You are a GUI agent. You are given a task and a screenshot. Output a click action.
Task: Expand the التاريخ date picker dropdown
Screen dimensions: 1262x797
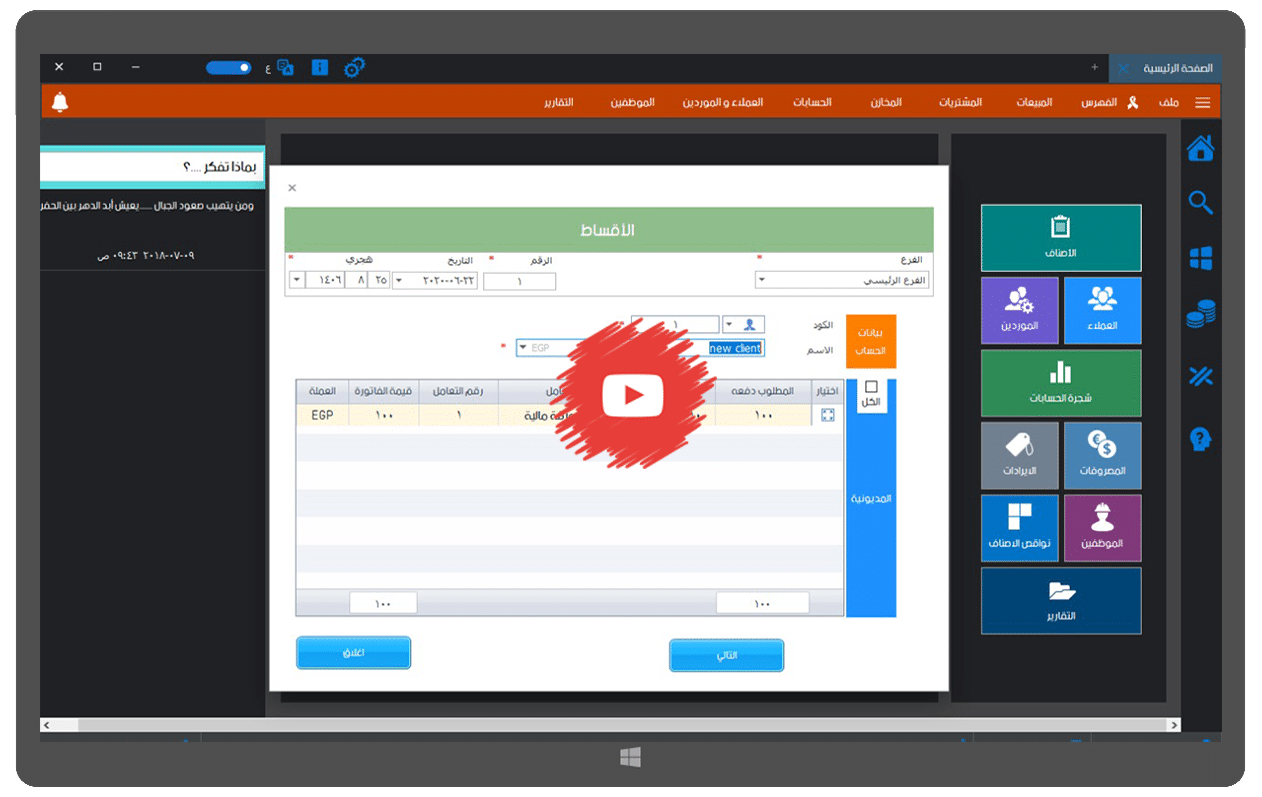400,281
